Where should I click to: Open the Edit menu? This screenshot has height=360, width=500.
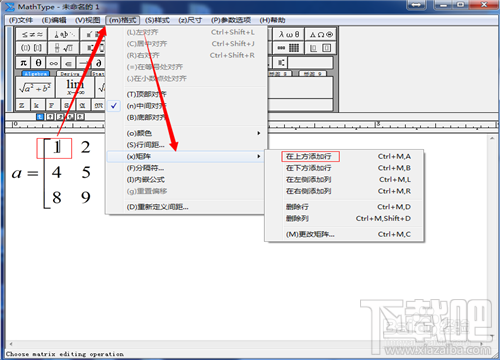(x=54, y=20)
